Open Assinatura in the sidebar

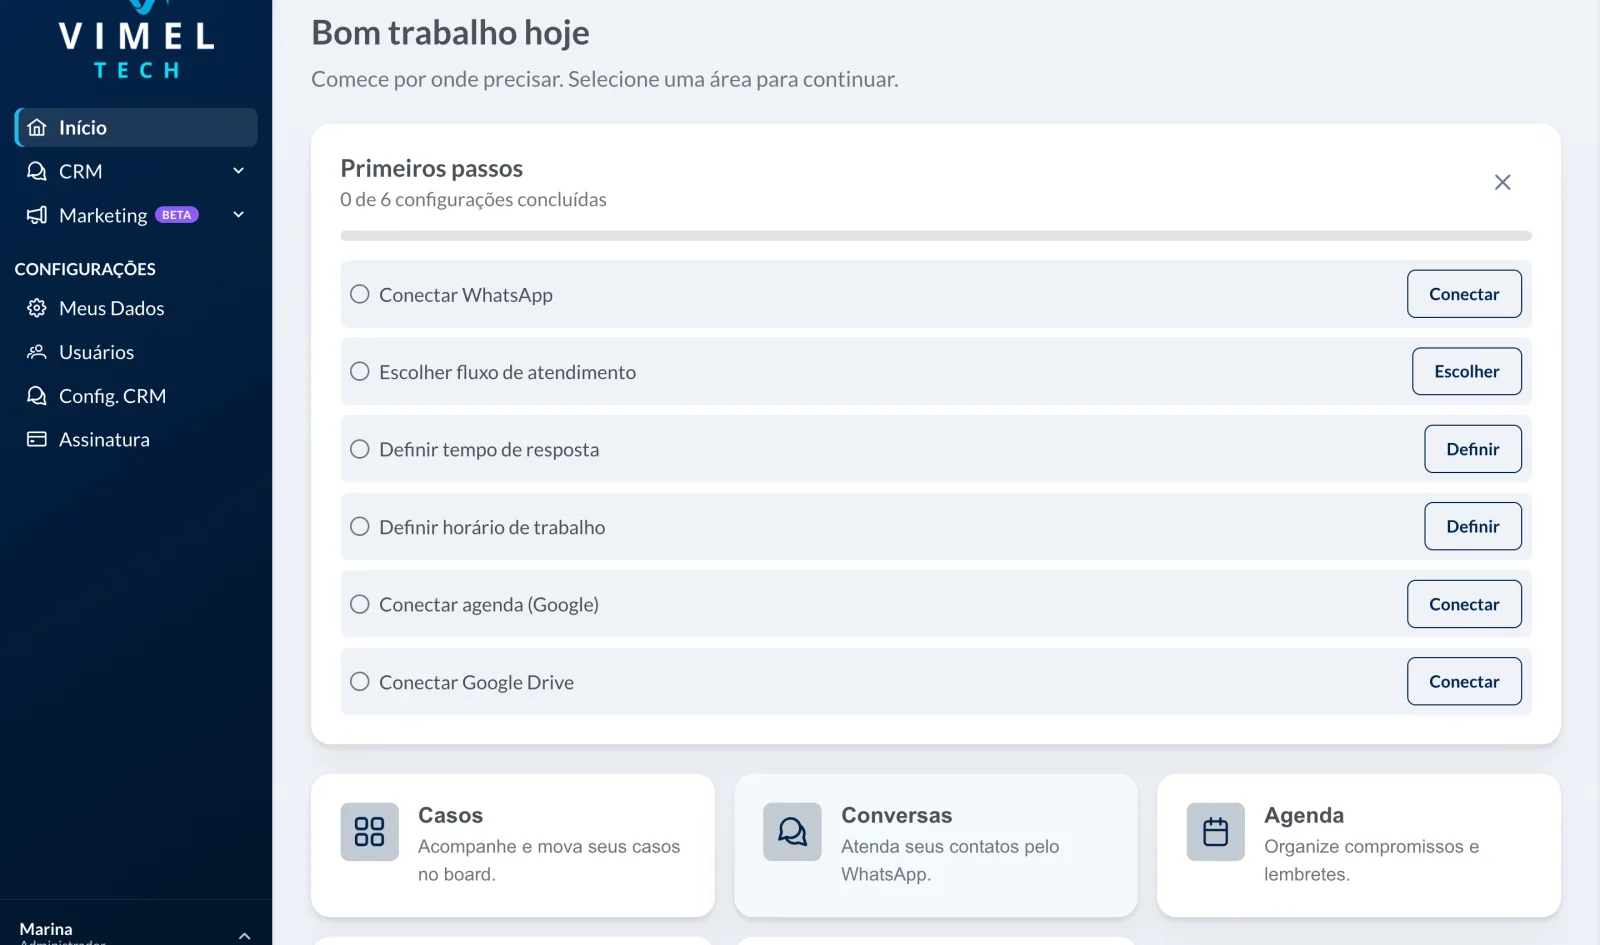coord(136,439)
